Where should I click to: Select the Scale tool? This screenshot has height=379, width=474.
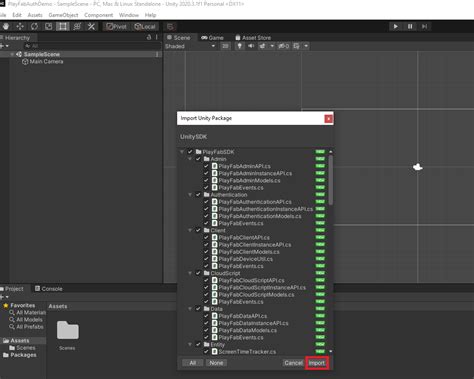[x=49, y=26]
